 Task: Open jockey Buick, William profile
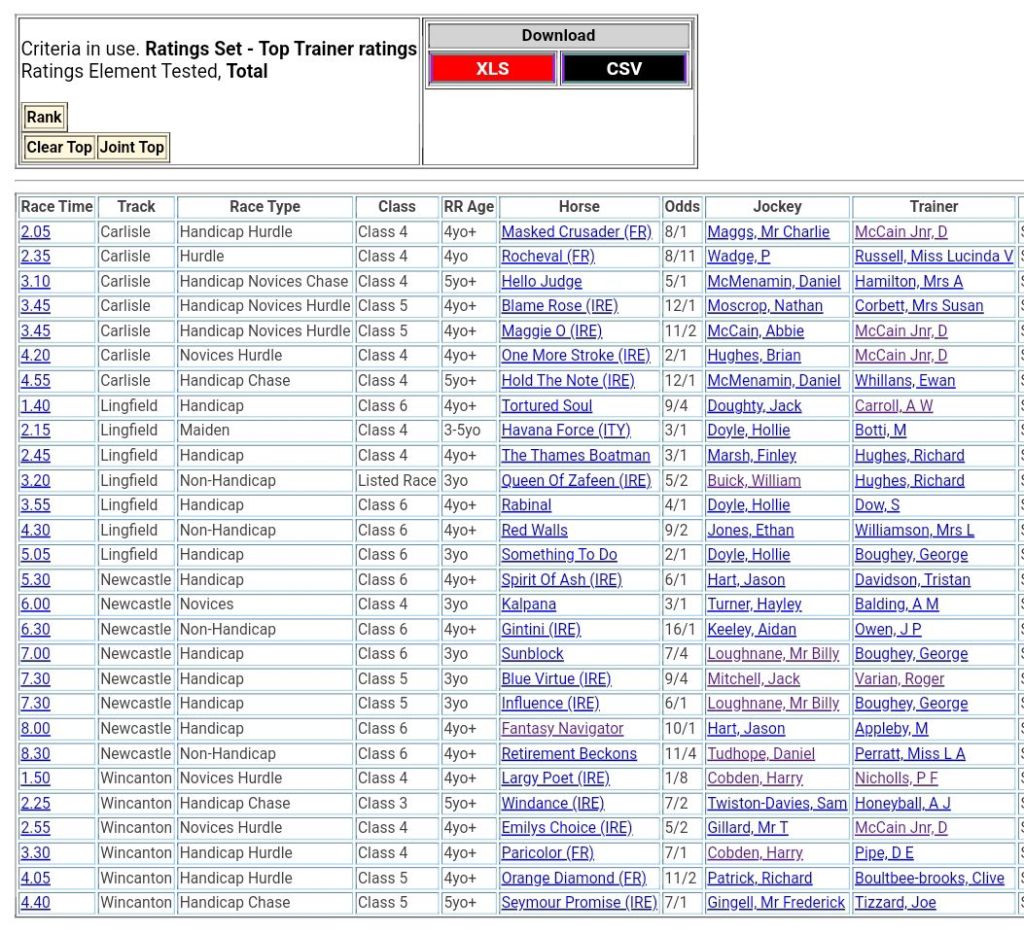pyautogui.click(x=754, y=480)
